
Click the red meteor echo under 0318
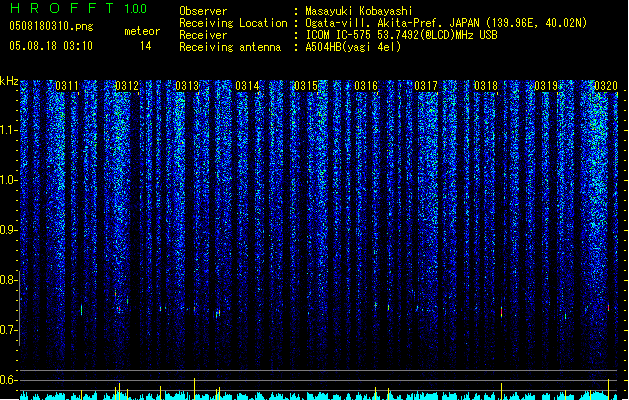click(501, 312)
